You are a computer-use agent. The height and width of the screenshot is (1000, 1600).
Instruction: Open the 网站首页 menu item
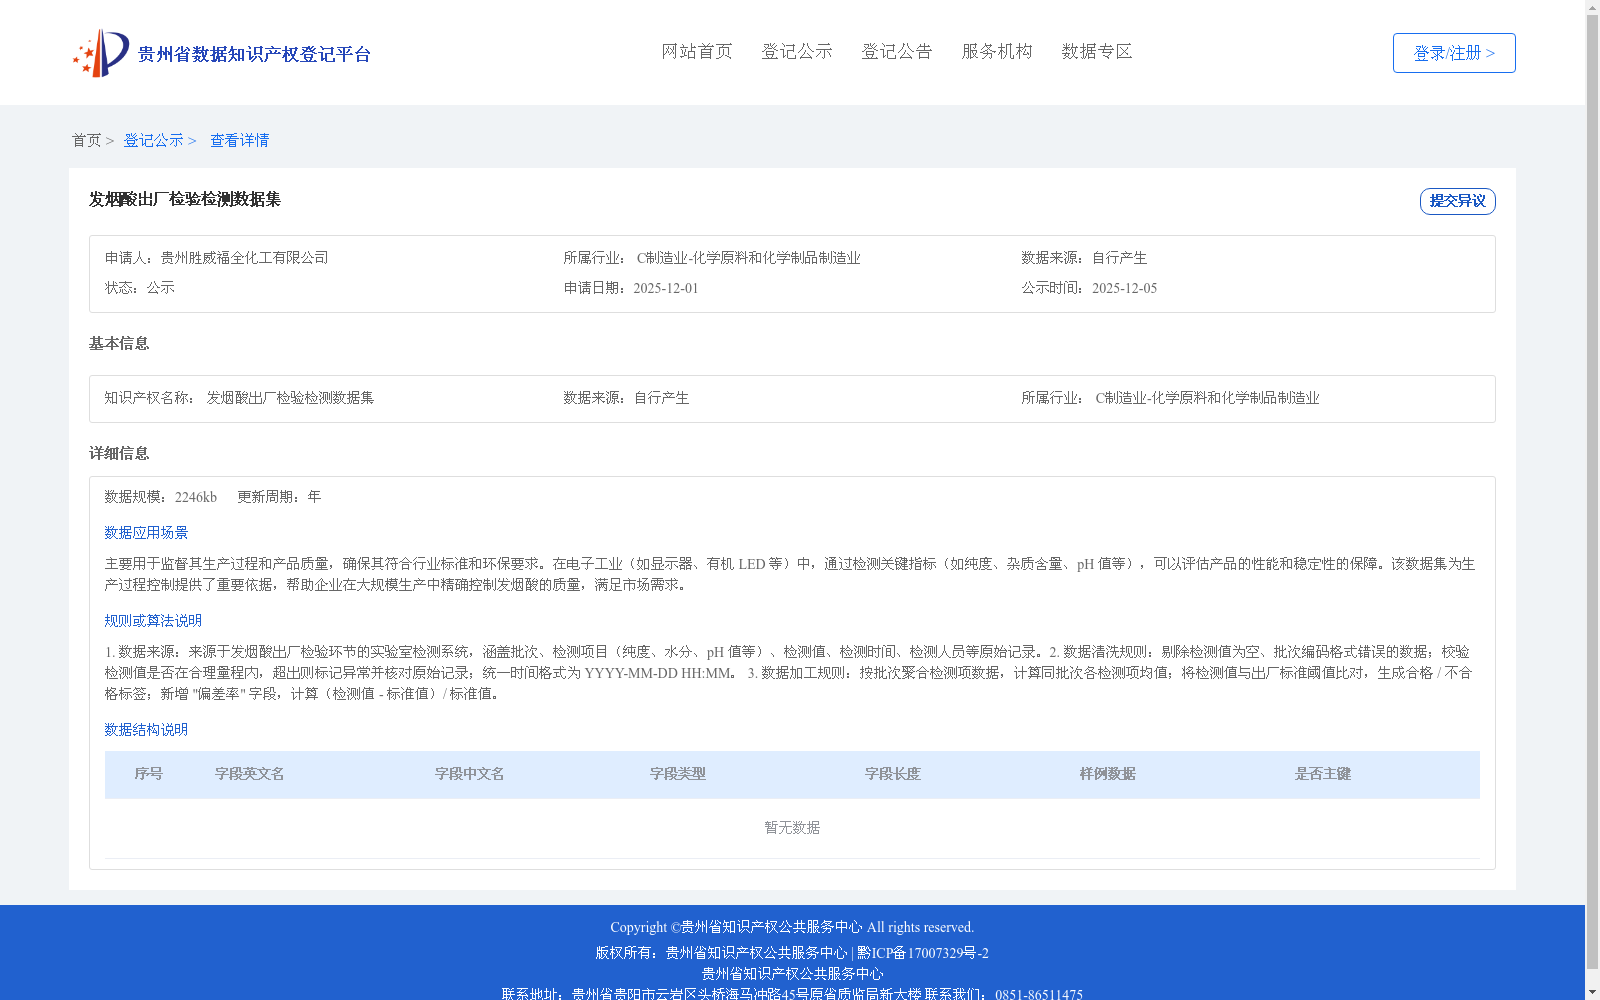[697, 51]
